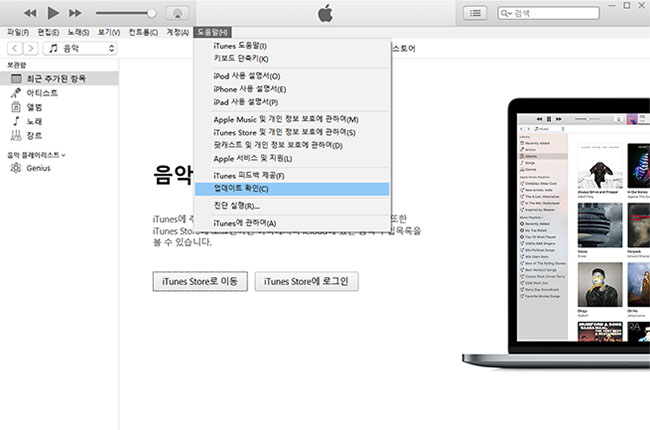Select 아티스트 in the sidebar
Screen dimensions: 650x430
(x=59, y=93)
